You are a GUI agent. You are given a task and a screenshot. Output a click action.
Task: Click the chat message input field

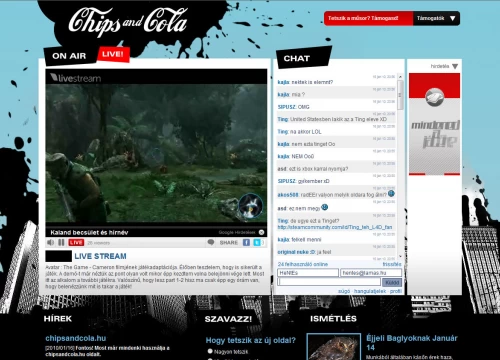coord(329,282)
